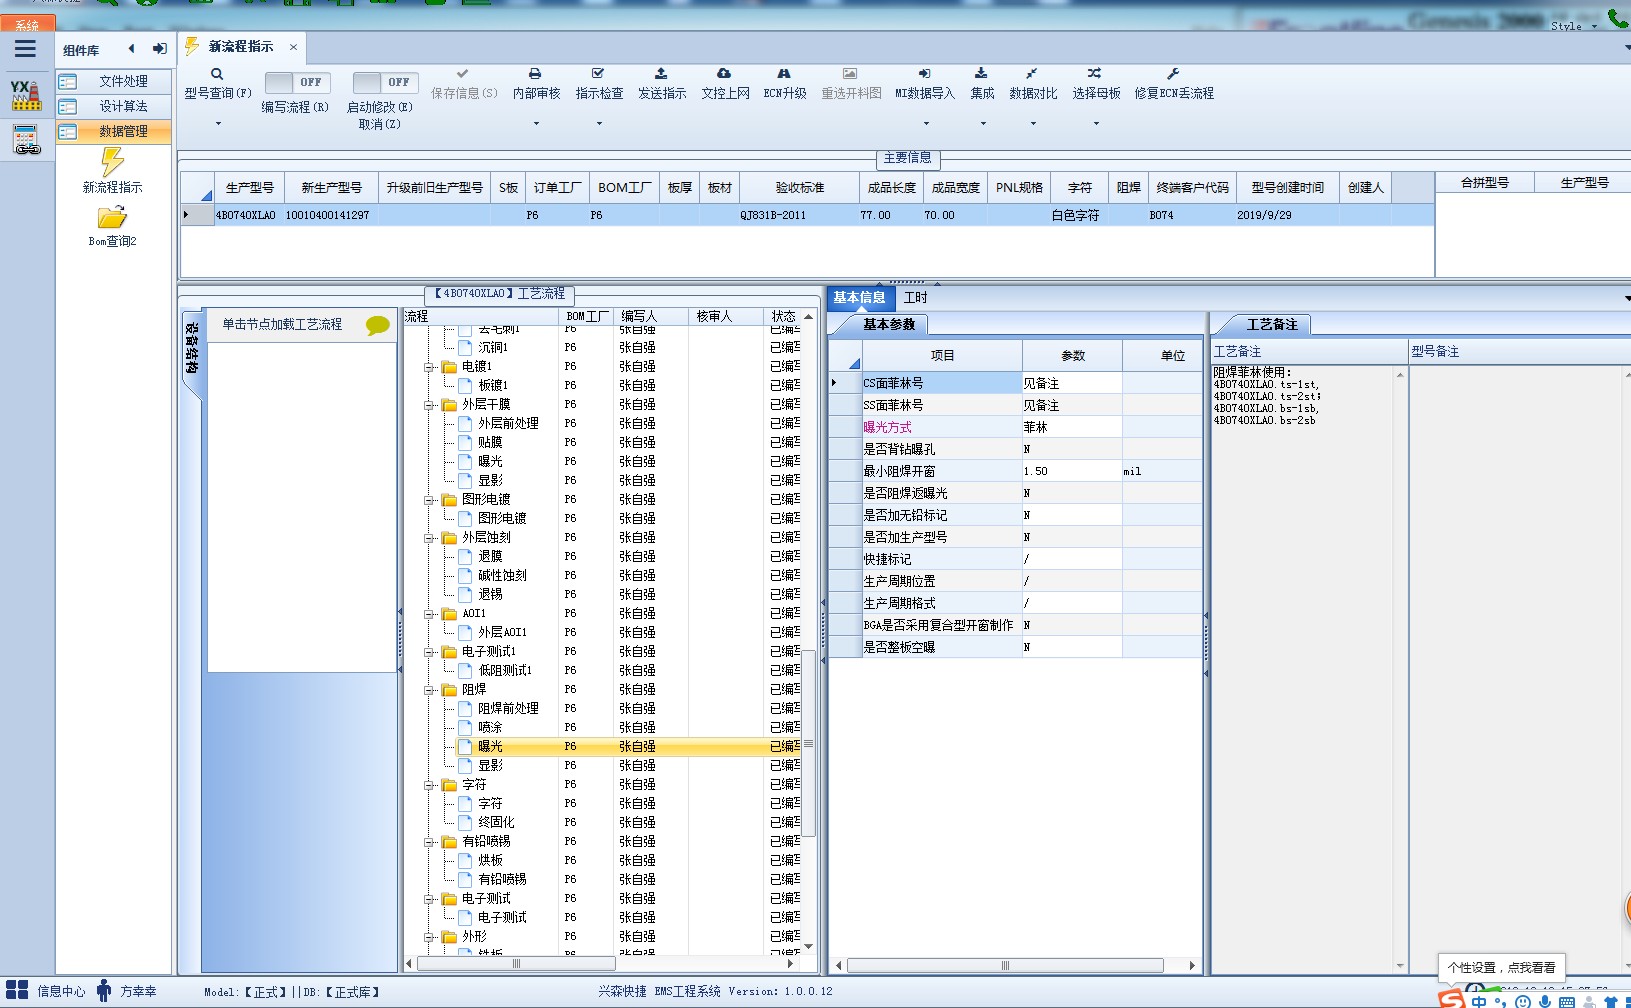Open dropdown arrow under 内部审核
Viewport: 1631px width, 1008px height.
pyautogui.click(x=536, y=124)
